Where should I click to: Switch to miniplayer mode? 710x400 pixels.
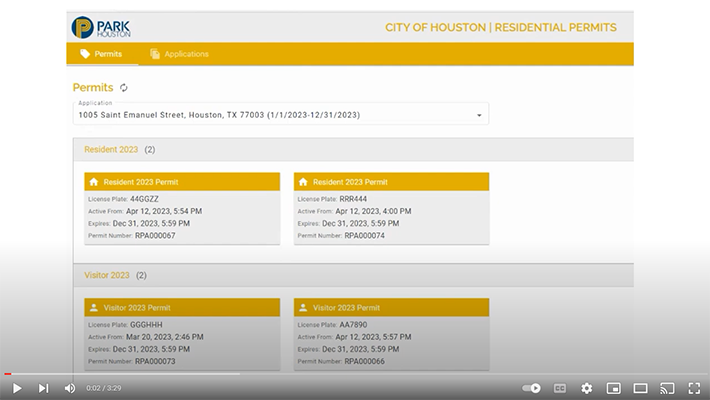[614, 388]
